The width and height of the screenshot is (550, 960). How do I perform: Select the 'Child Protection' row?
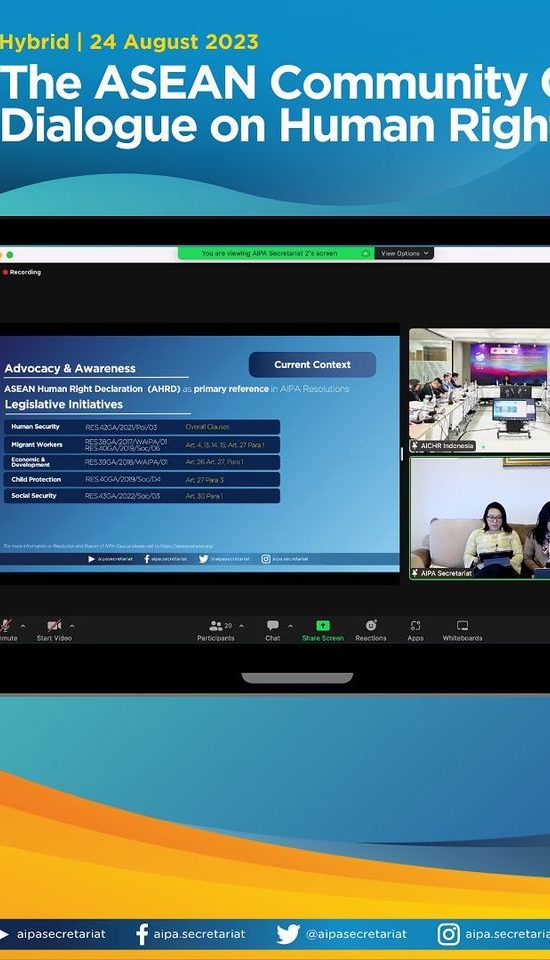click(x=142, y=479)
